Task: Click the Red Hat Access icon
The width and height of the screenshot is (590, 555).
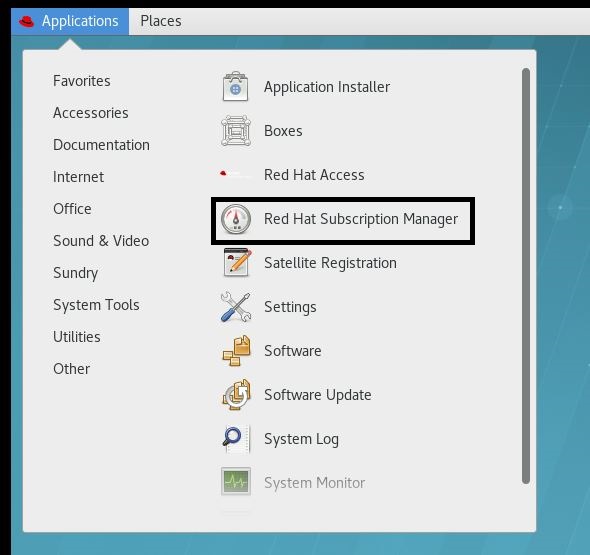Action: pos(236,175)
